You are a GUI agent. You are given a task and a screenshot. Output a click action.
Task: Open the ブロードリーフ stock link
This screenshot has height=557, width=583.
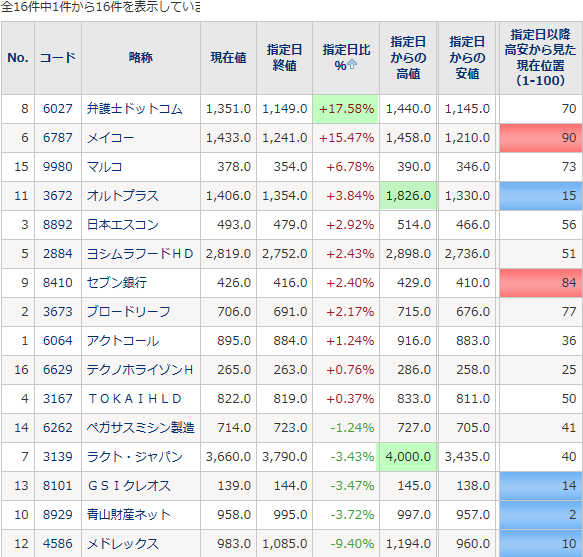(129, 312)
